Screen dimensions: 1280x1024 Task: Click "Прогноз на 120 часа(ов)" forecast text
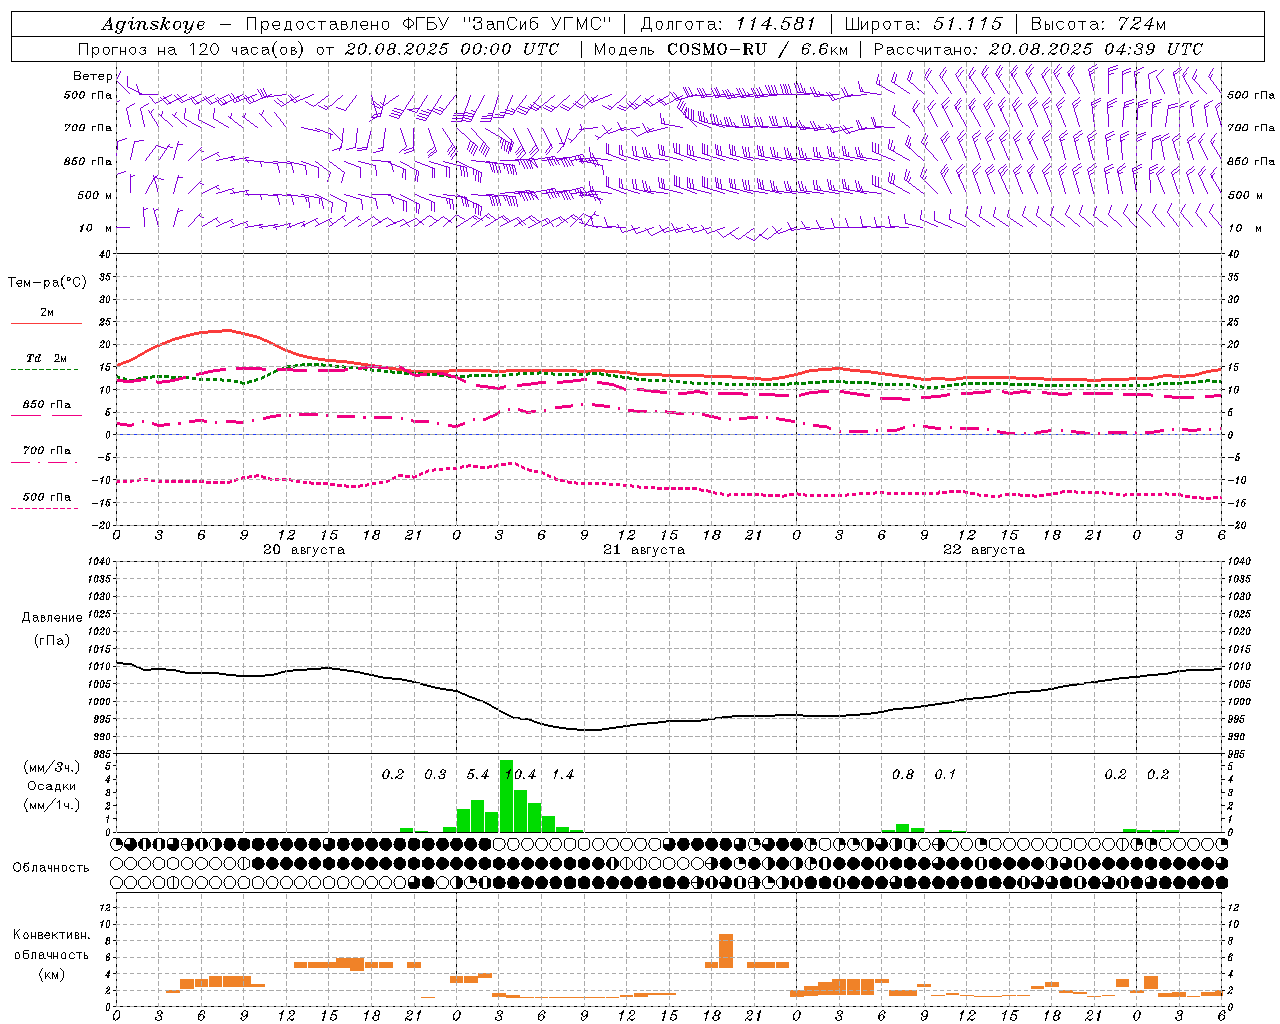[192, 49]
